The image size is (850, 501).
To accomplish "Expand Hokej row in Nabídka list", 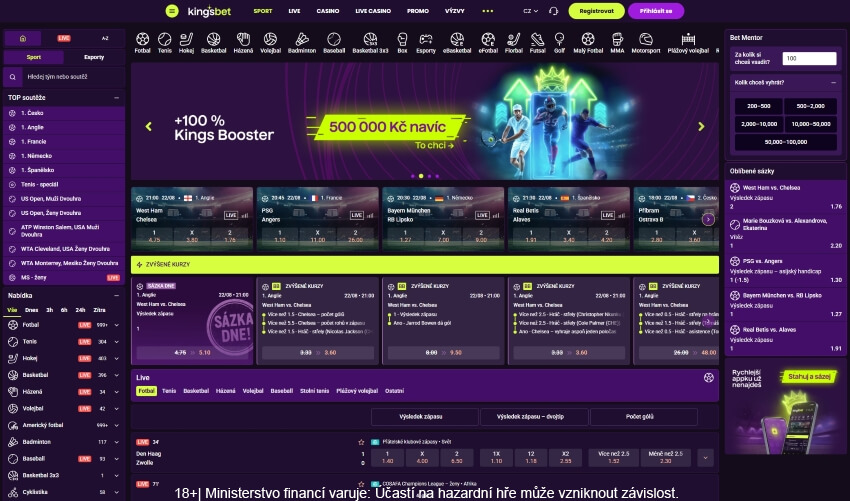I will tap(117, 358).
